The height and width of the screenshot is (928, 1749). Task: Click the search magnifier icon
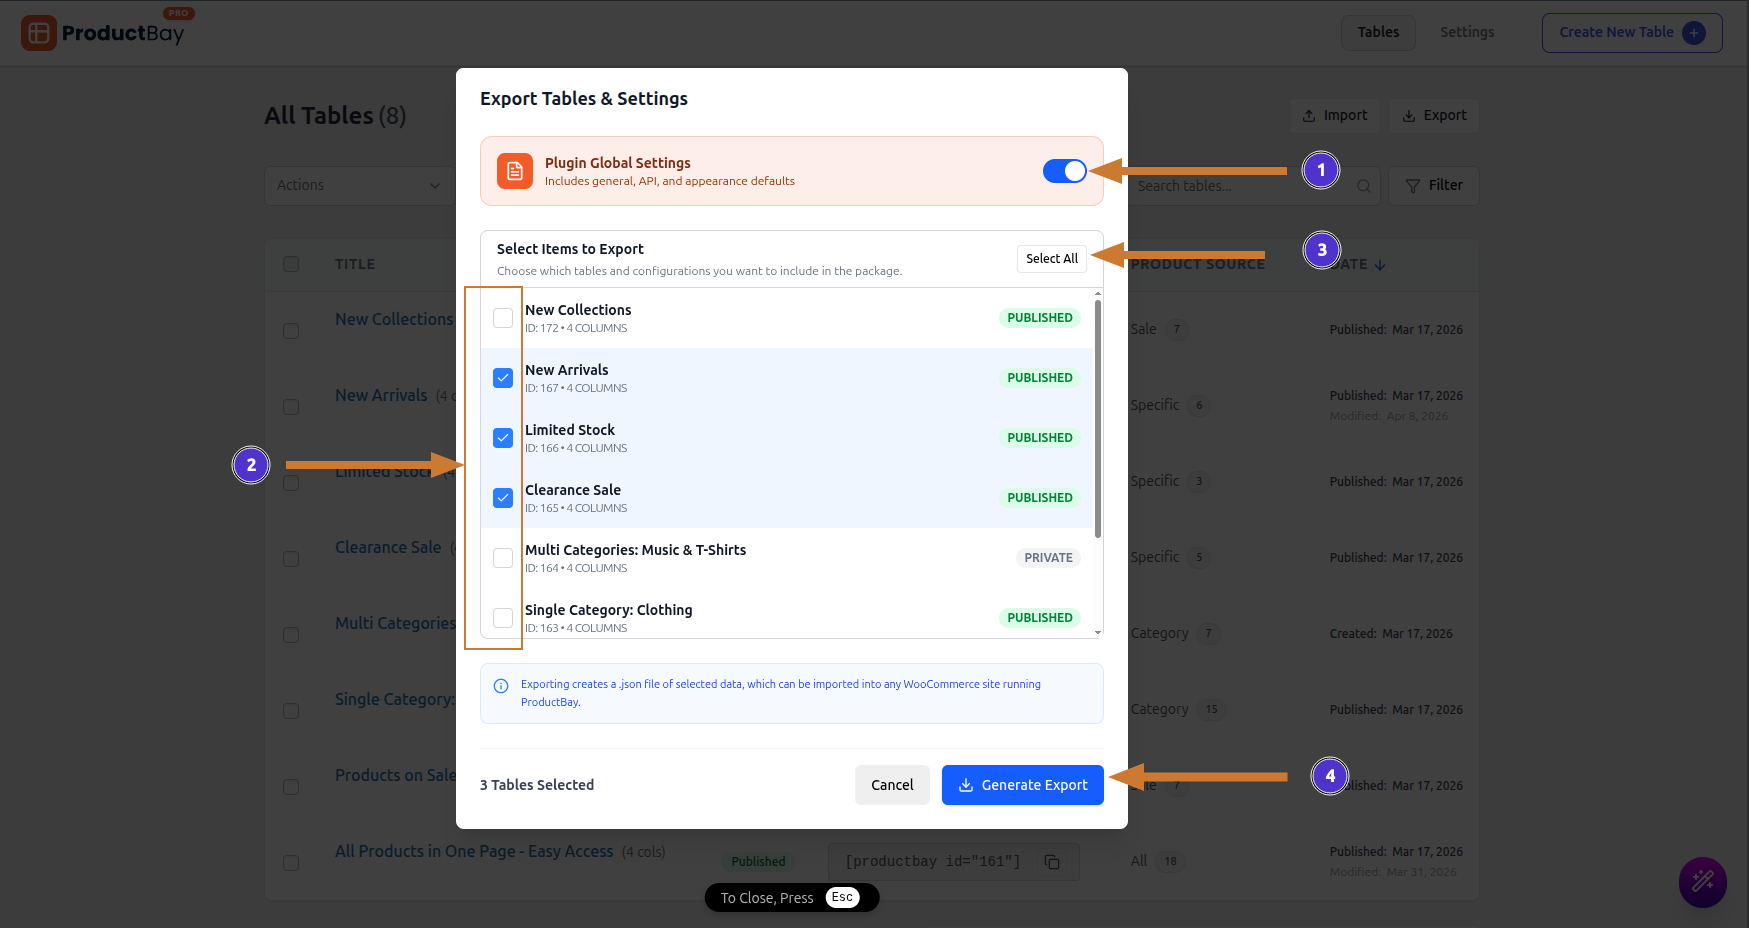pos(1363,186)
